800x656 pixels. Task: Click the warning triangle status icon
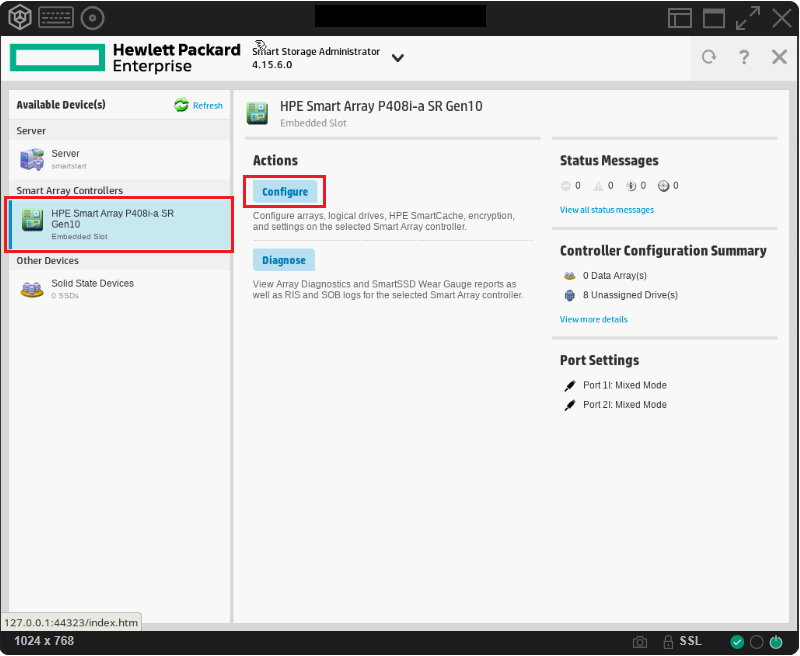[598, 186]
